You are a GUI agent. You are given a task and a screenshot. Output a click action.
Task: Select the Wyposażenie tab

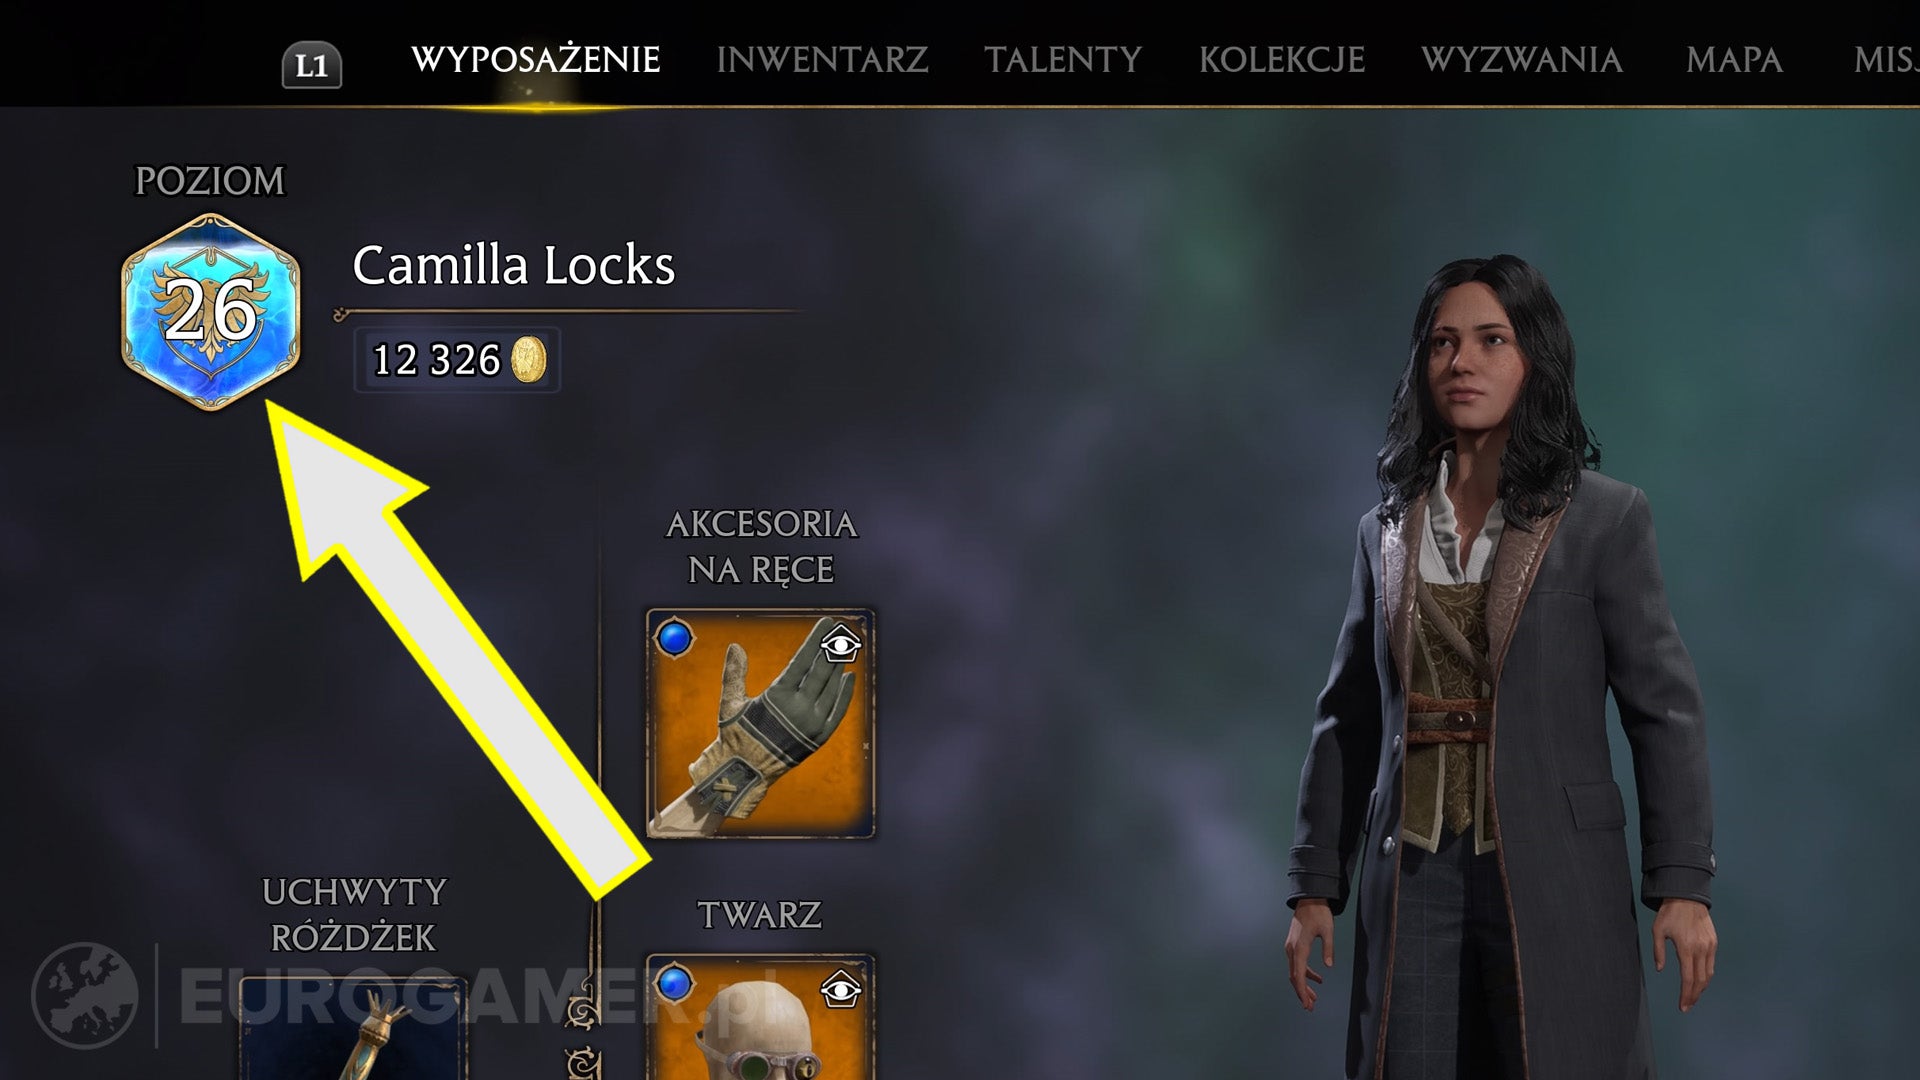tap(536, 60)
